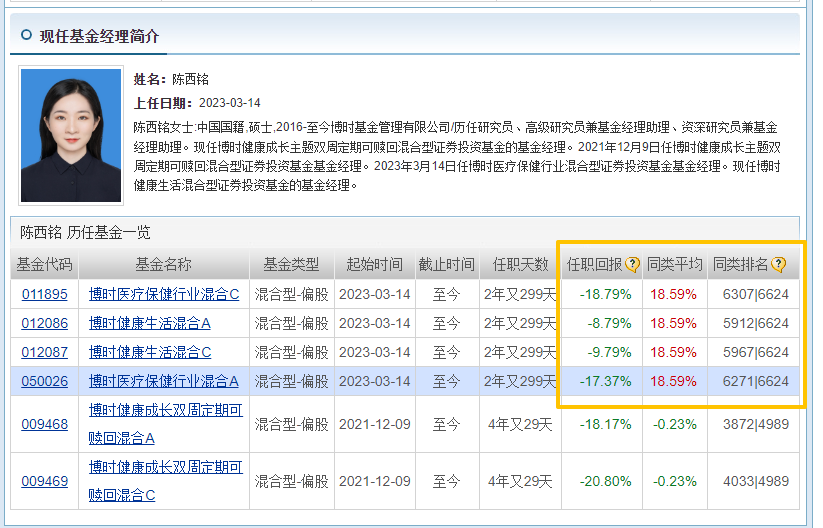Image resolution: width=823 pixels, height=528 pixels.
Task: Click the 5912|6624 ranking cell
Action: coord(756,323)
